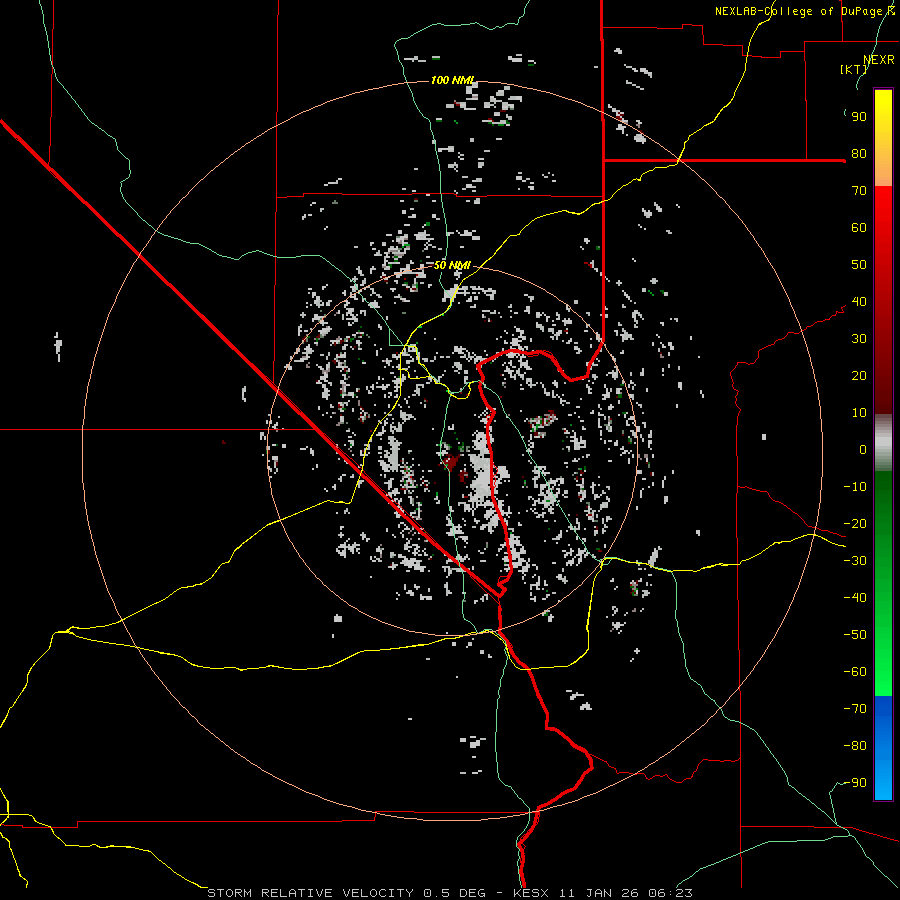Select the positive 10 scale value
Viewport: 900px width, 900px height.
coord(859,413)
